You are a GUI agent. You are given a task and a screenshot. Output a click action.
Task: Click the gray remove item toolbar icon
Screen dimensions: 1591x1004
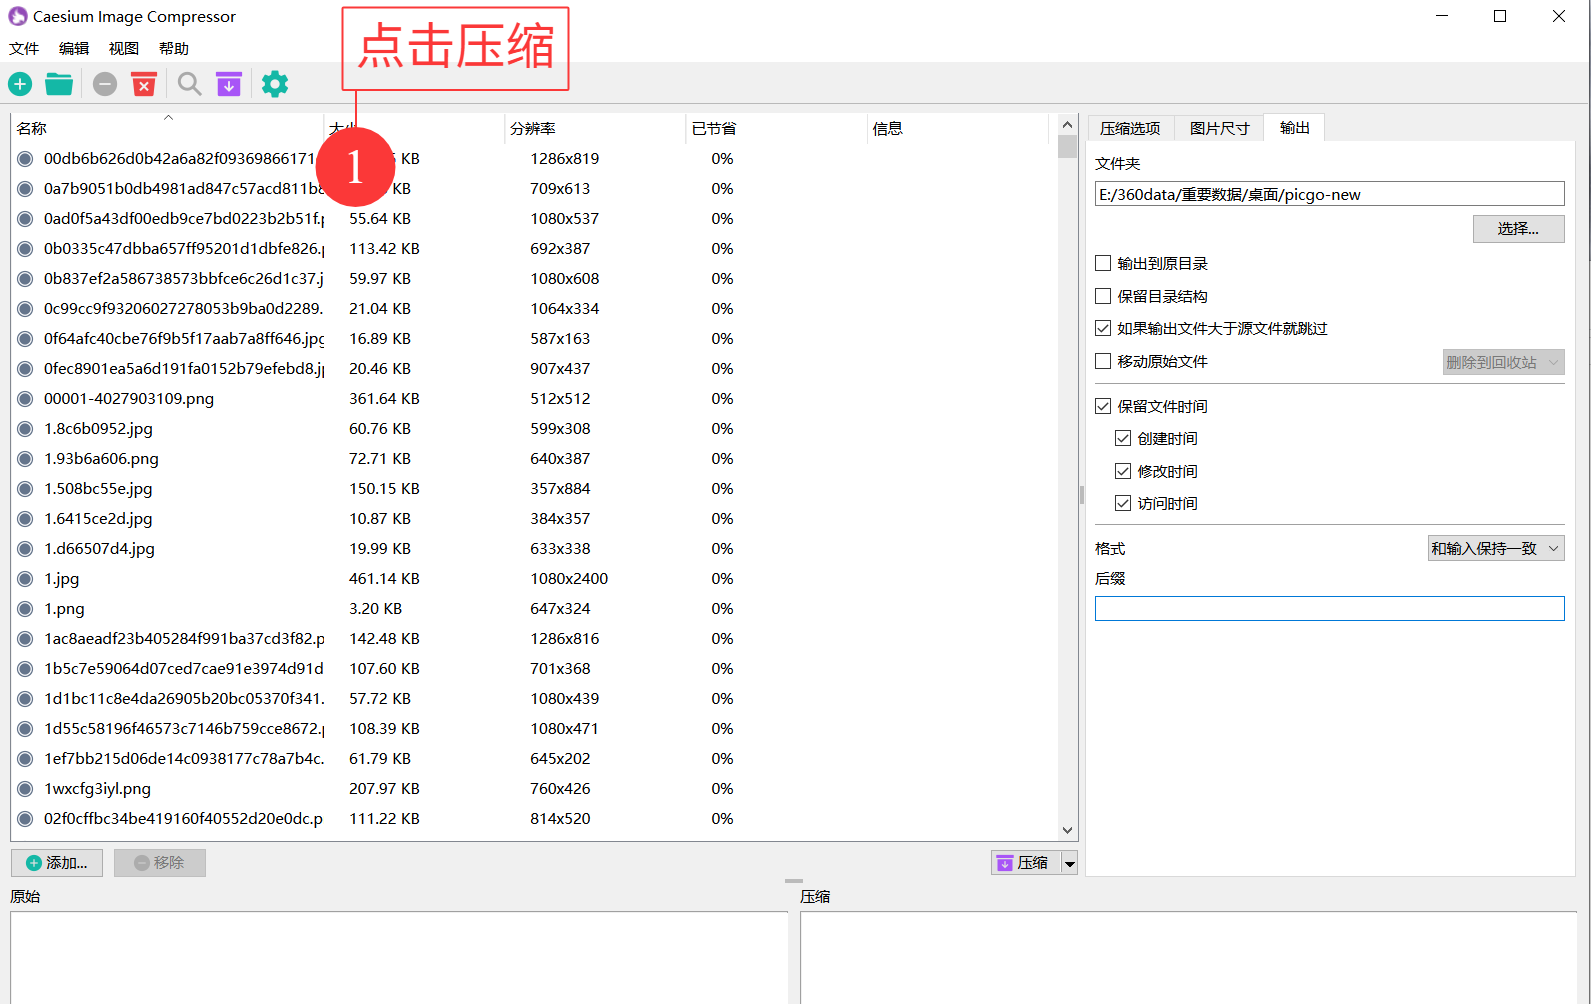(105, 85)
